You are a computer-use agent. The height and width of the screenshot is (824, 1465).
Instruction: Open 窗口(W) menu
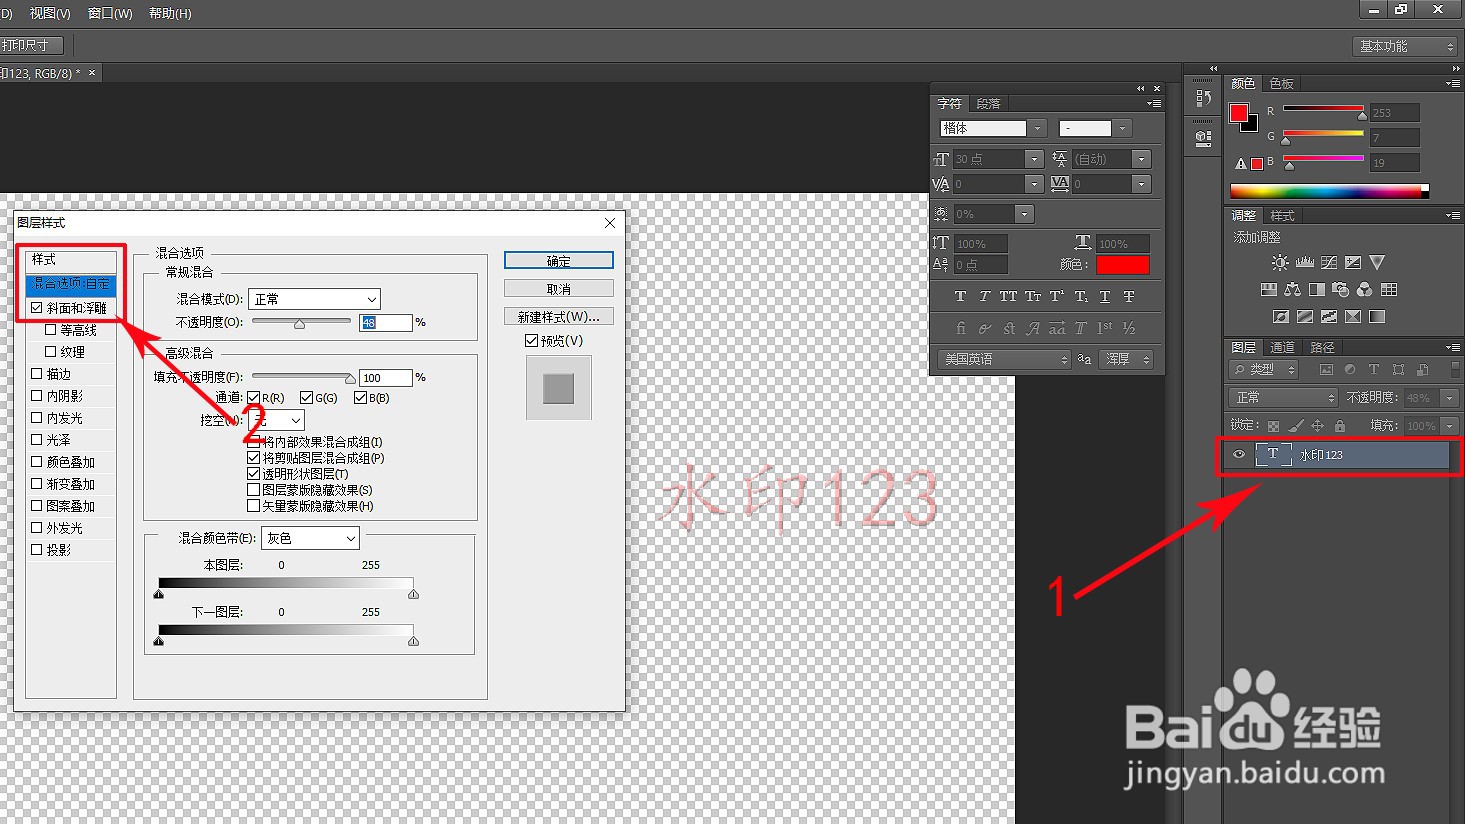click(x=110, y=13)
